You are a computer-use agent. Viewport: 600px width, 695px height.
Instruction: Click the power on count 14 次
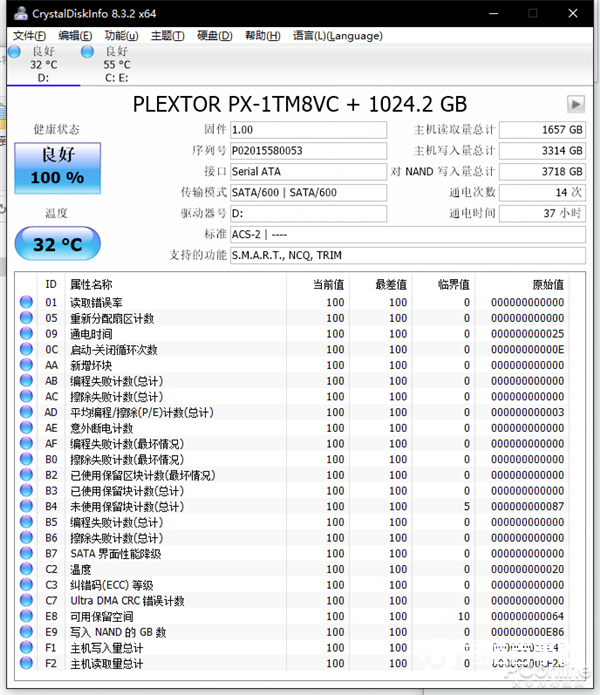tap(542, 192)
